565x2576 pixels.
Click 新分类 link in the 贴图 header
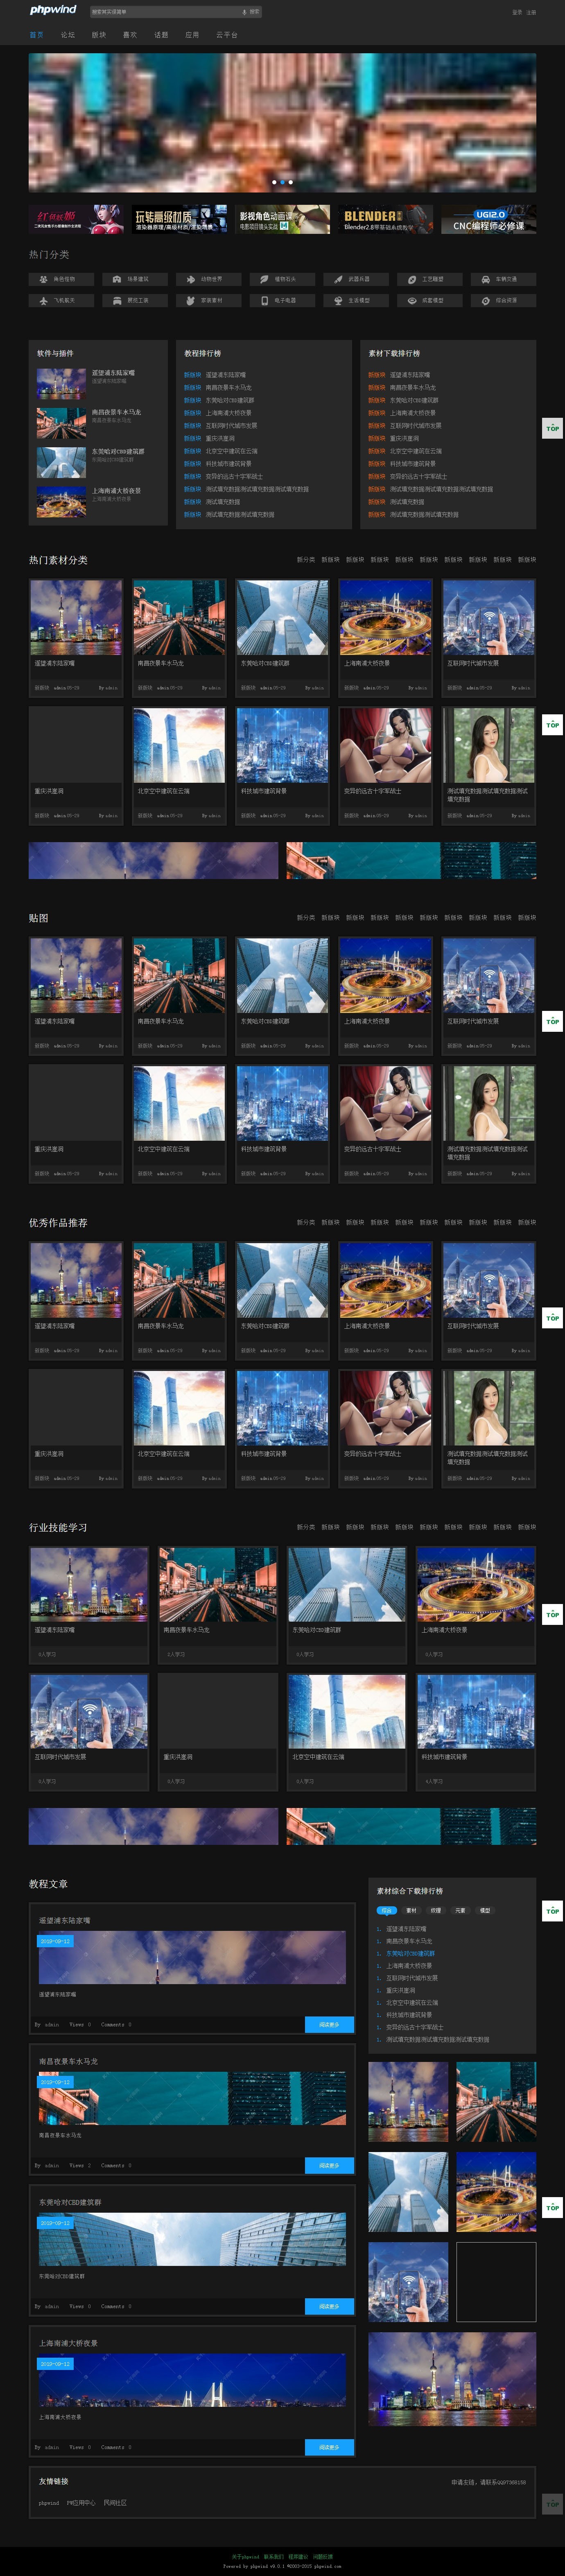click(x=305, y=917)
